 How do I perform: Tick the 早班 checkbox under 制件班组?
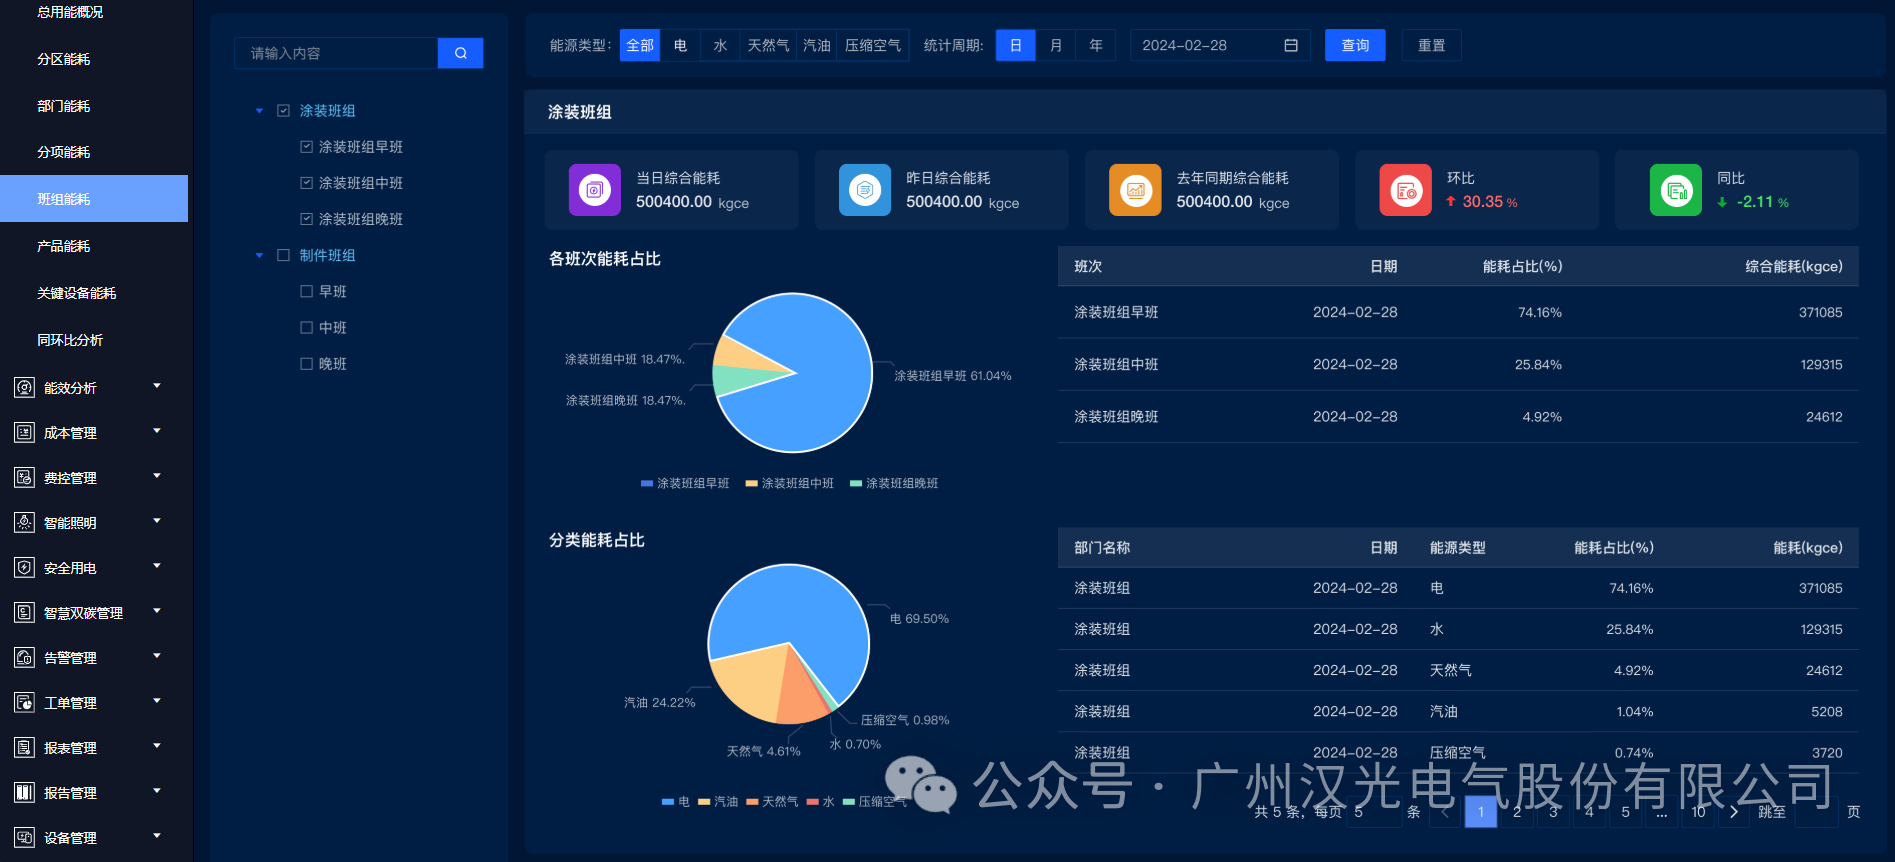coord(307,292)
